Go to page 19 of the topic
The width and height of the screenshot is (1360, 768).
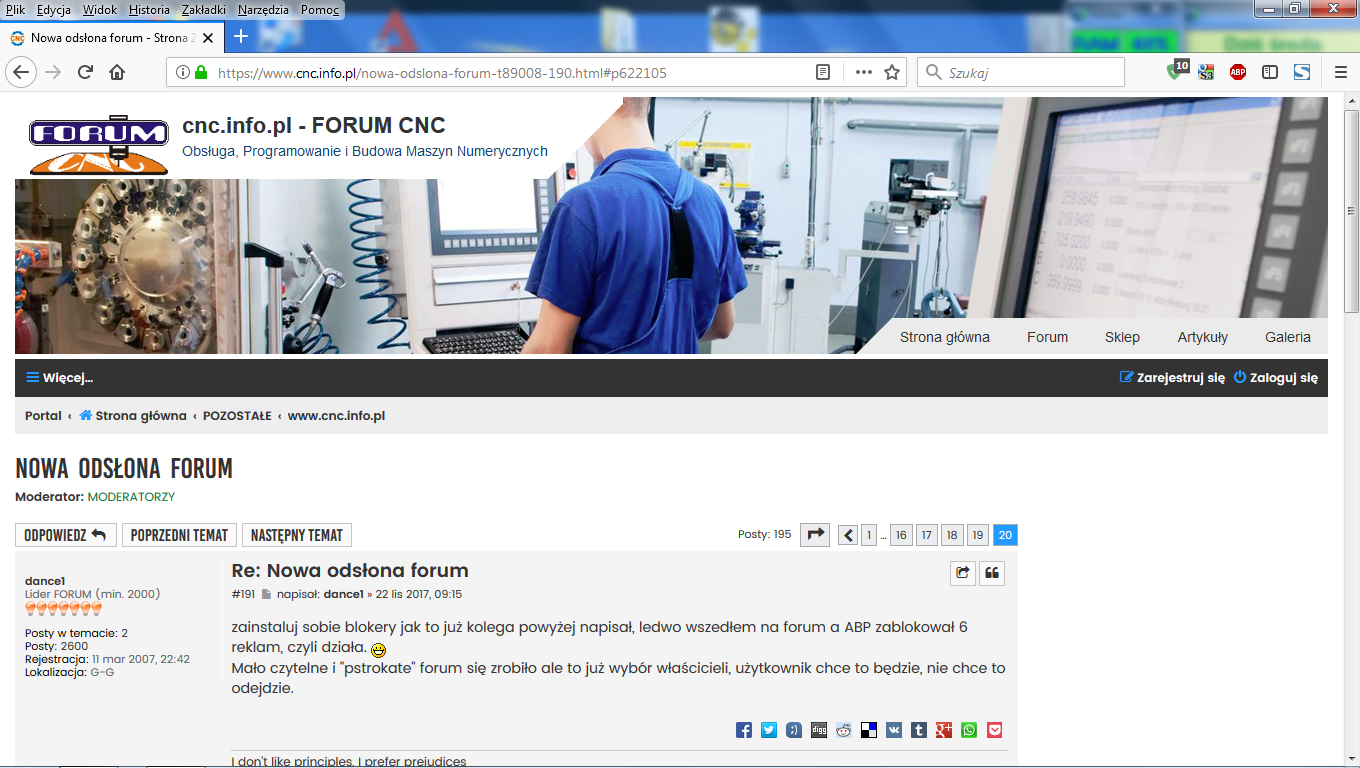click(977, 535)
